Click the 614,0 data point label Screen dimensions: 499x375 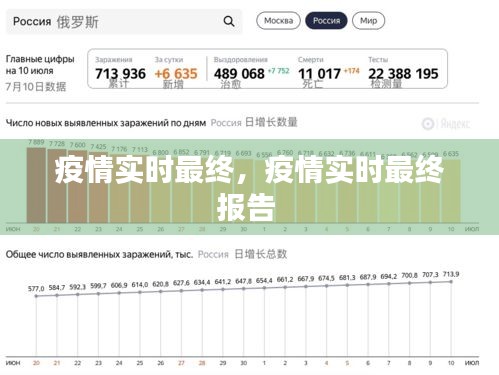tap(140, 285)
